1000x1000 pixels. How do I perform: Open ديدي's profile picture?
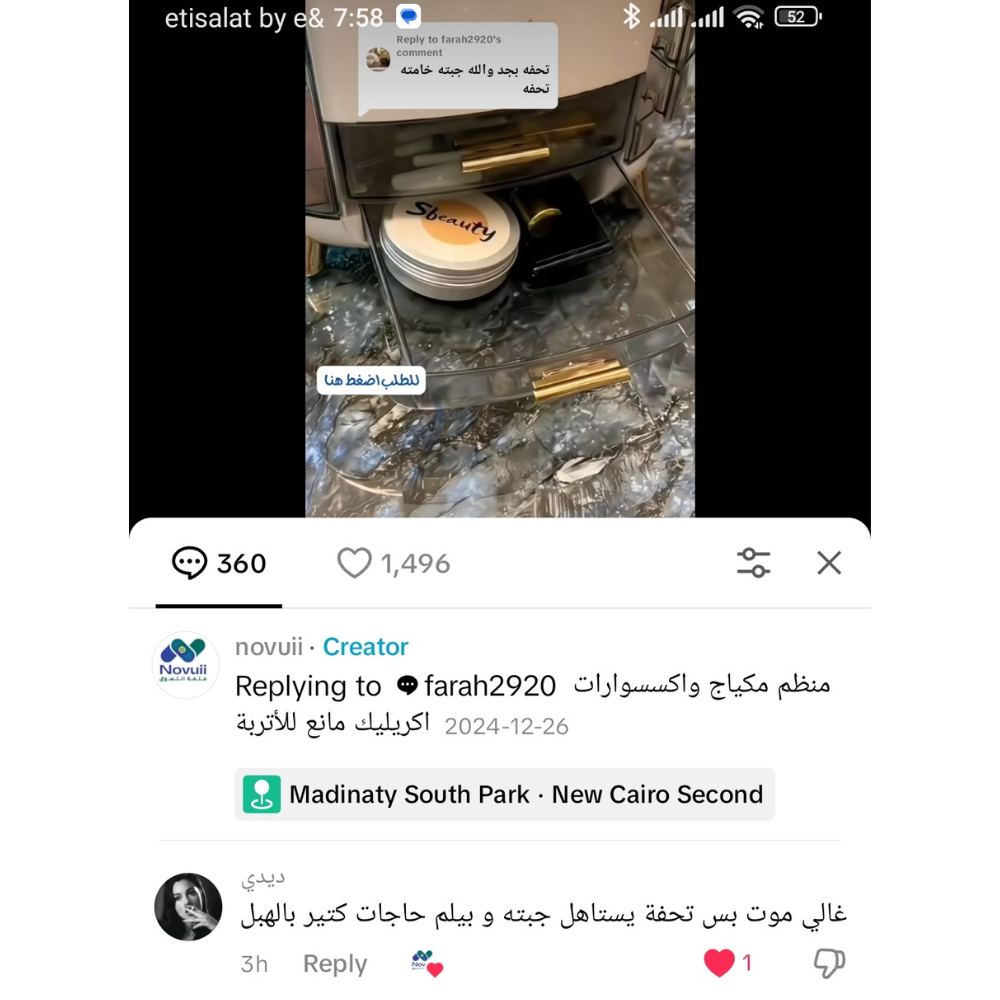(188, 907)
